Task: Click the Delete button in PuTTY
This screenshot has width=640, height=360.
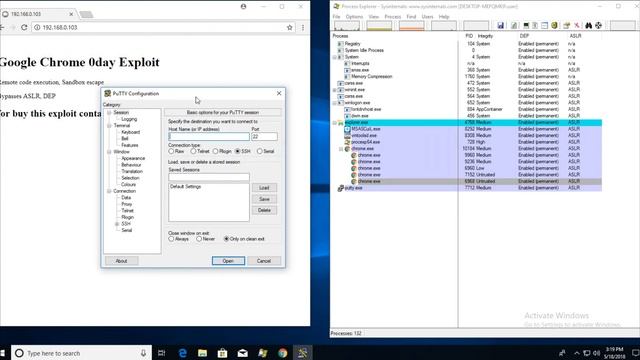Action: click(x=264, y=210)
